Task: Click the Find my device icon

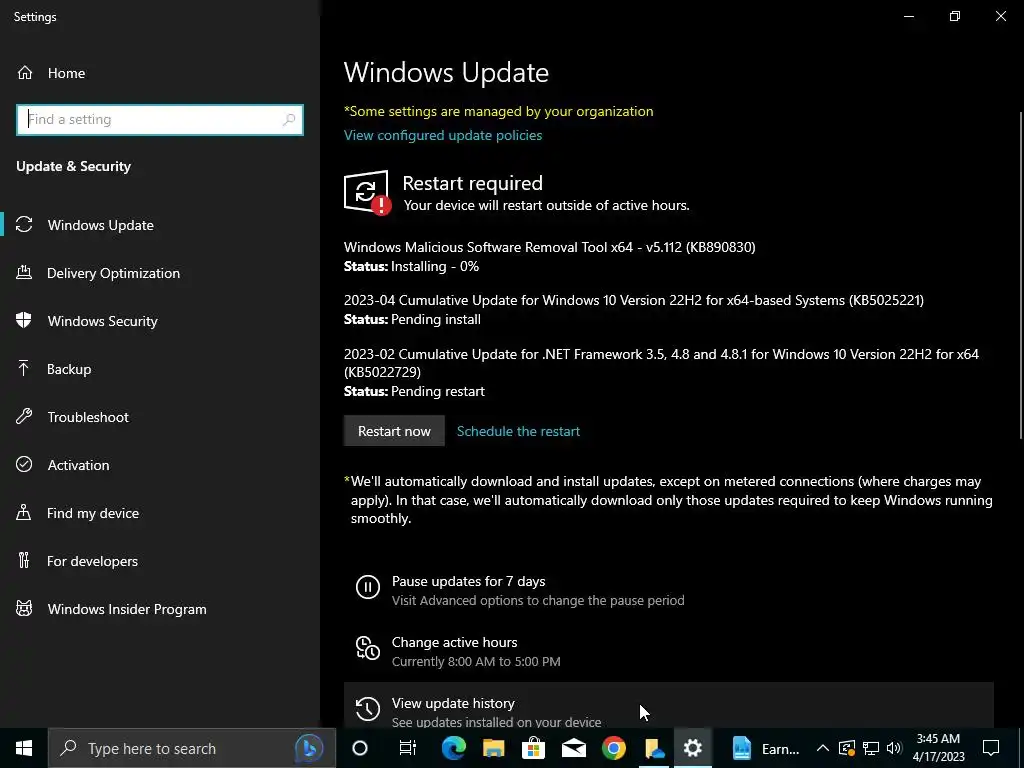Action: coord(24,512)
